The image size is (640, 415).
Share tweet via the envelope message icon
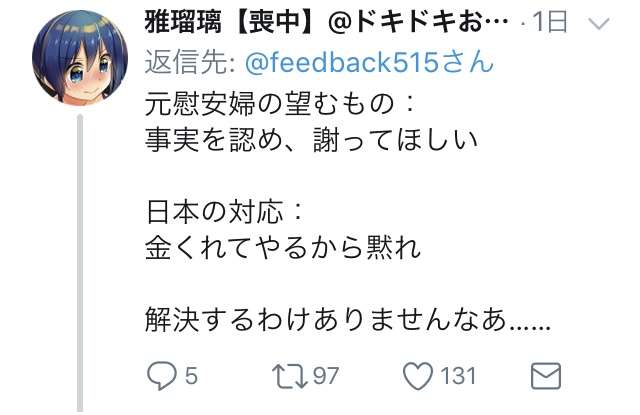click(546, 376)
